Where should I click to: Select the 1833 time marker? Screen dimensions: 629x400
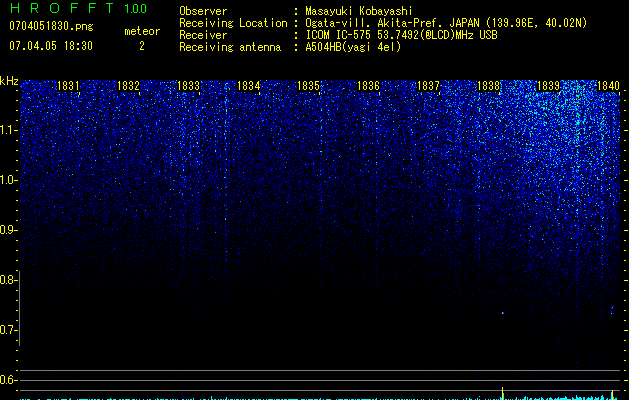189,86
